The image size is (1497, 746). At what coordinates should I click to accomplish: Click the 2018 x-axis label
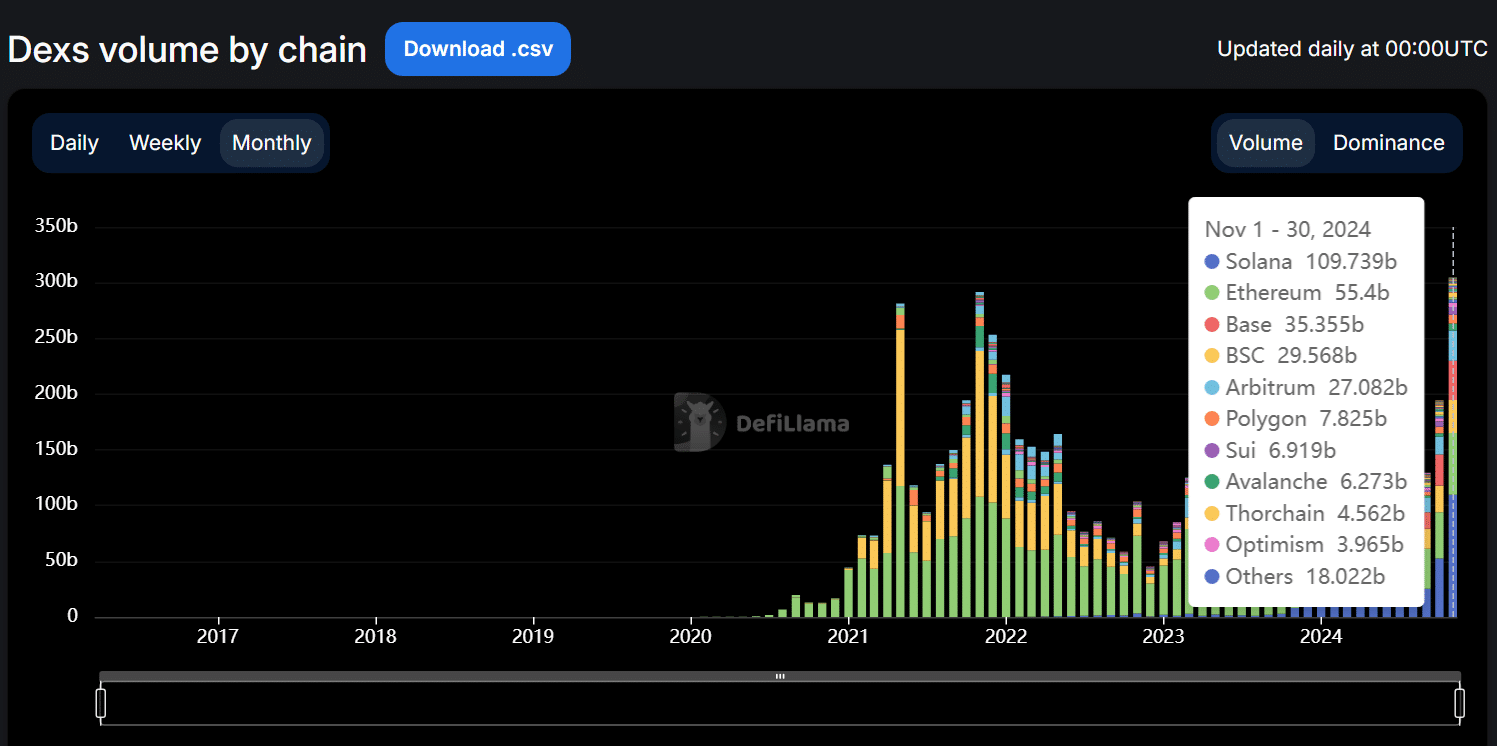click(x=375, y=636)
